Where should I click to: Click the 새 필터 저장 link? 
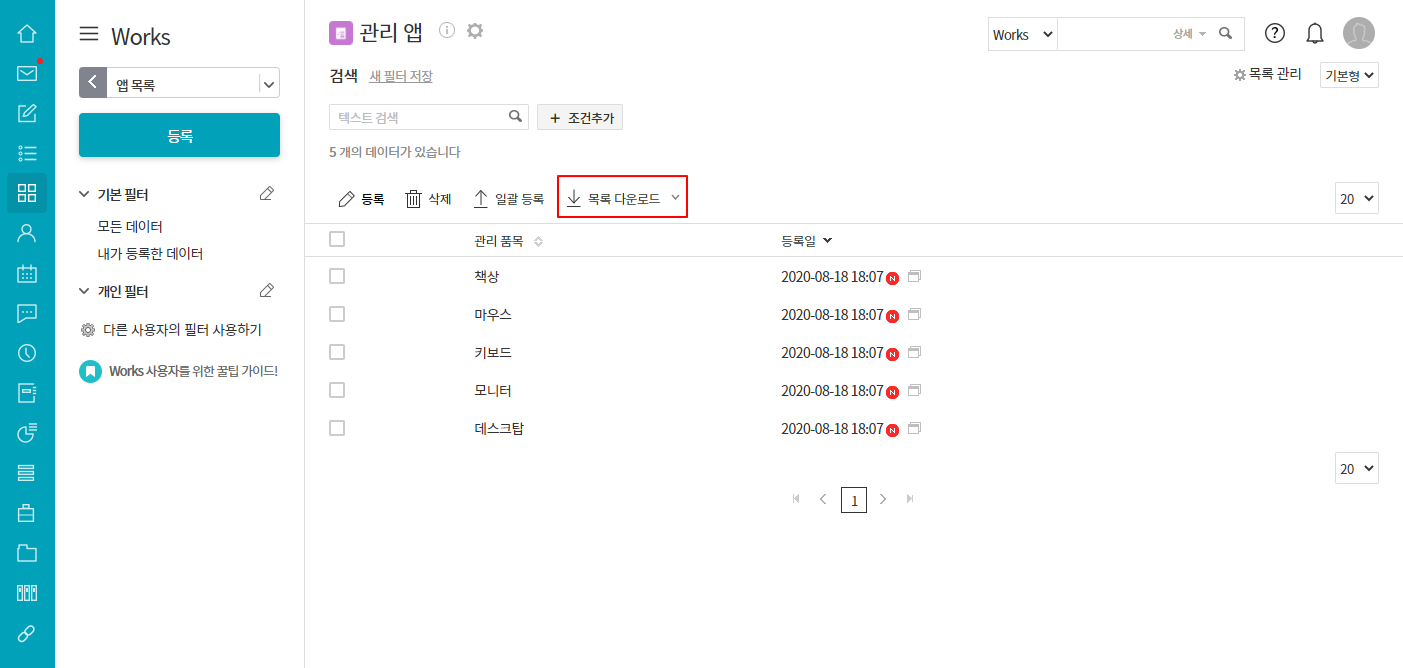click(x=401, y=76)
